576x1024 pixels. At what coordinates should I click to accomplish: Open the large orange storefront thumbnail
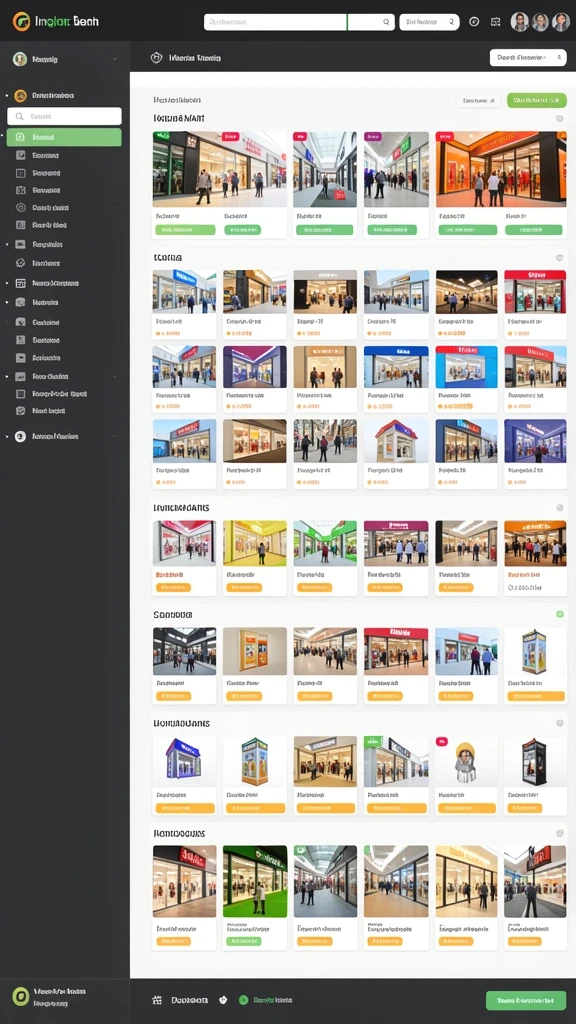pyautogui.click(x=501, y=169)
